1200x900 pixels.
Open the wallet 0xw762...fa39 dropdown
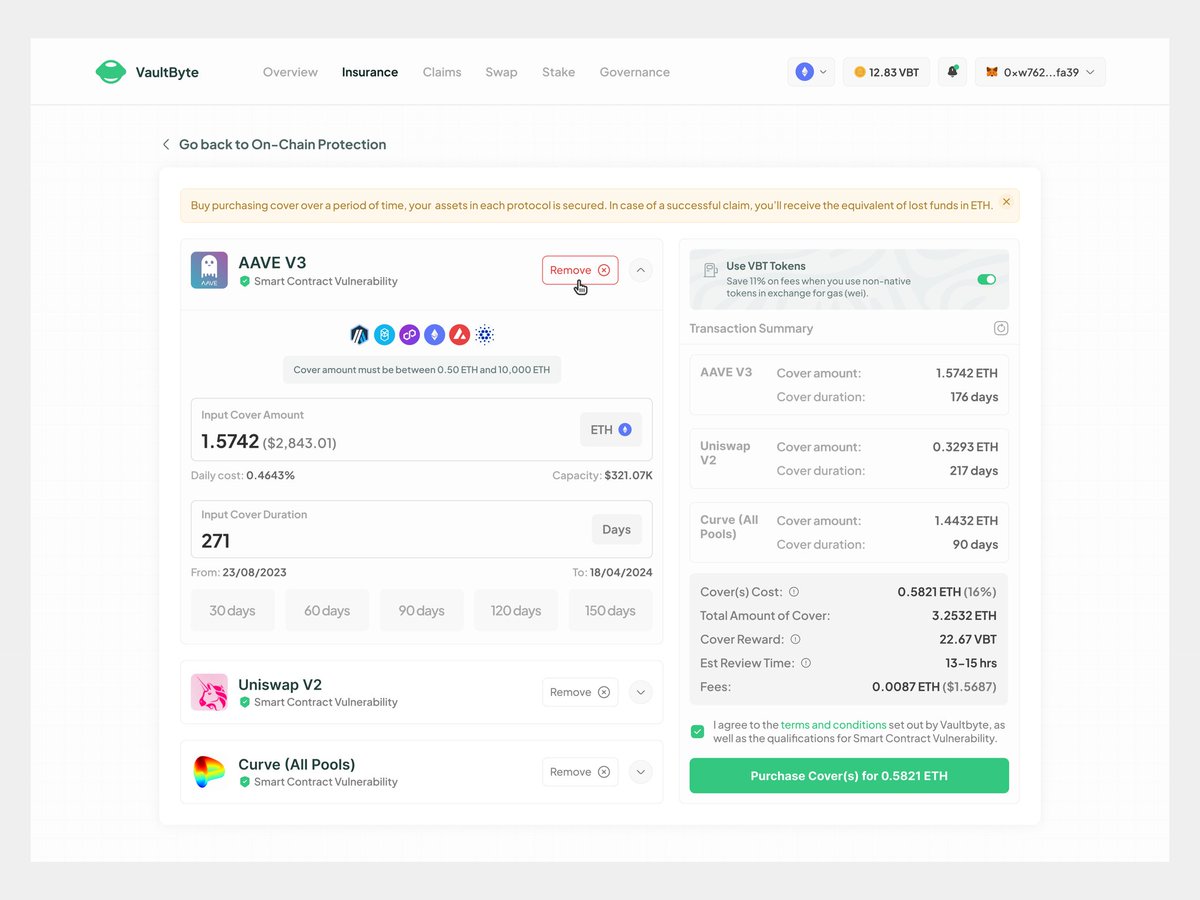click(1040, 72)
